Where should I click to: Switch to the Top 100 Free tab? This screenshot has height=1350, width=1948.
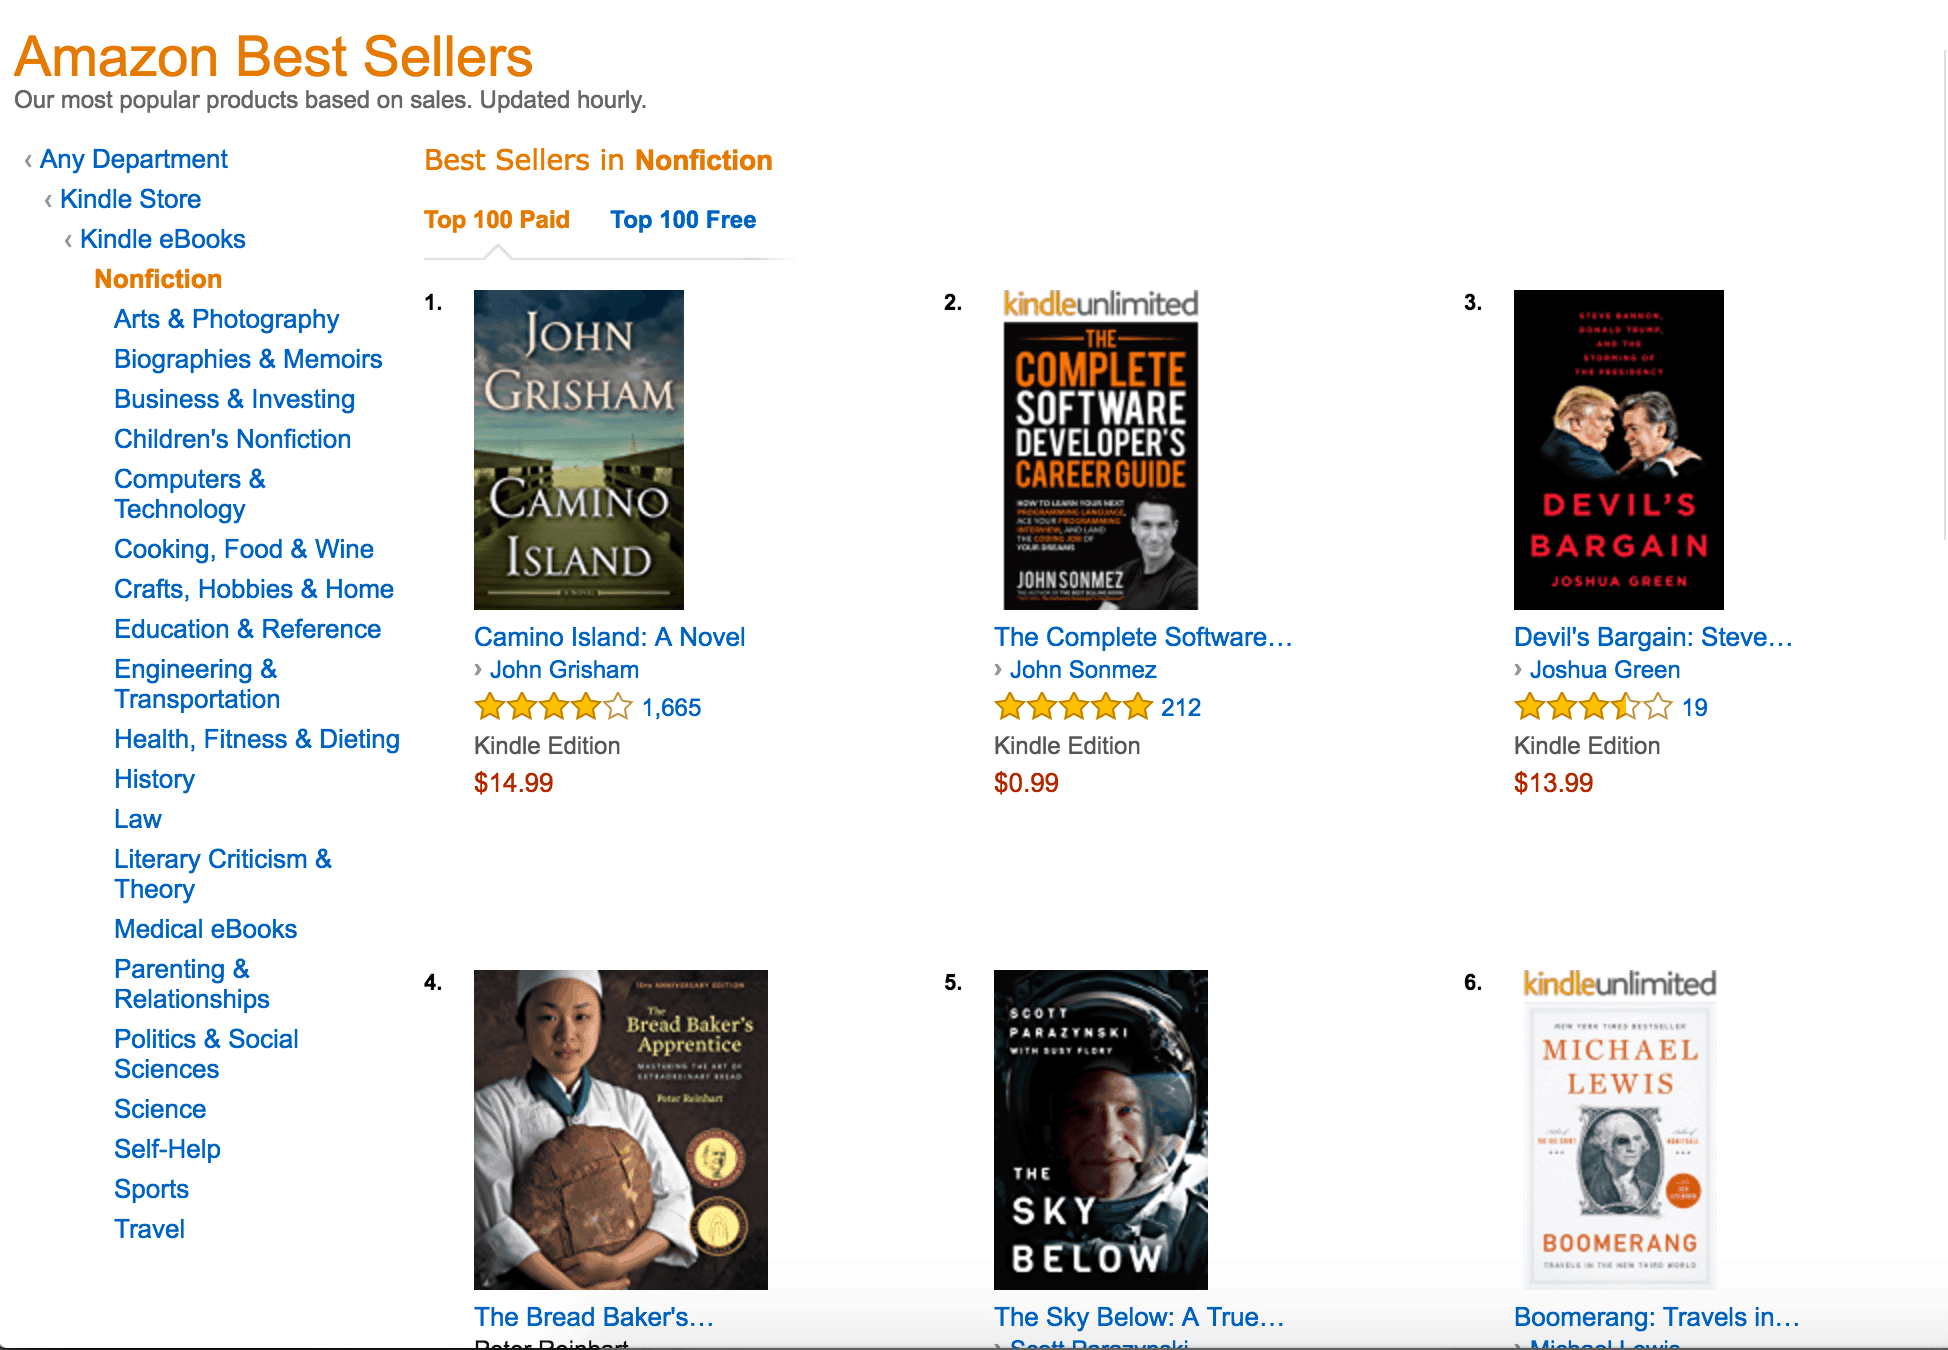tap(683, 220)
